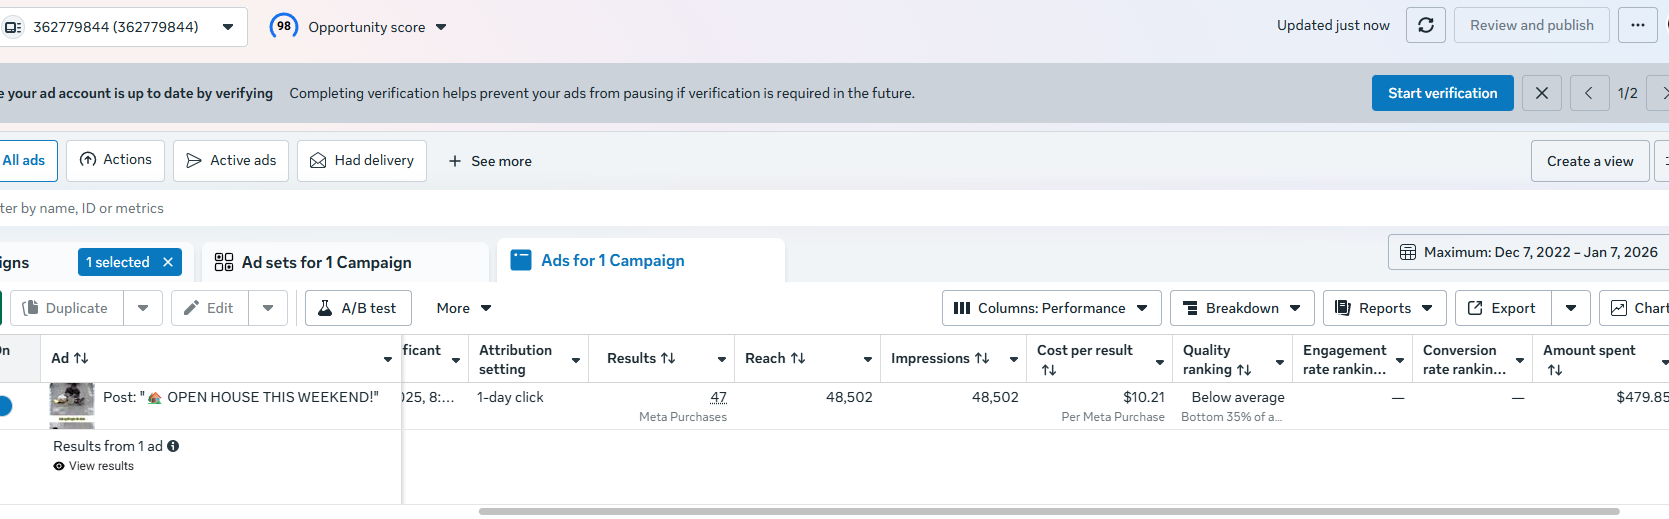
Task: Open the Breakdown dropdown
Action: (1242, 308)
